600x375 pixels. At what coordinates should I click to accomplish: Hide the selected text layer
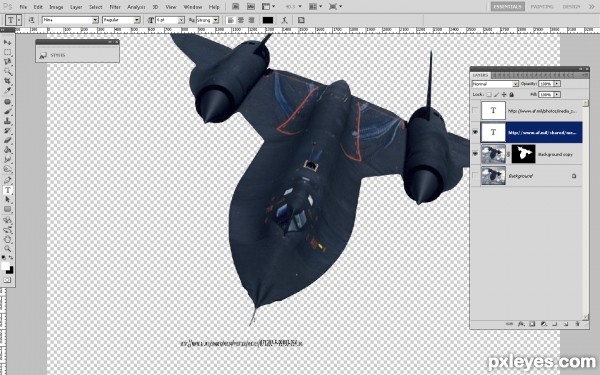(475, 132)
